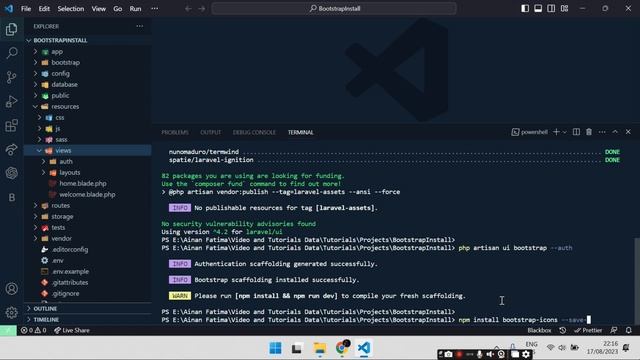Expand the Outline section
This screenshot has height=360, width=640.
click(88, 309)
